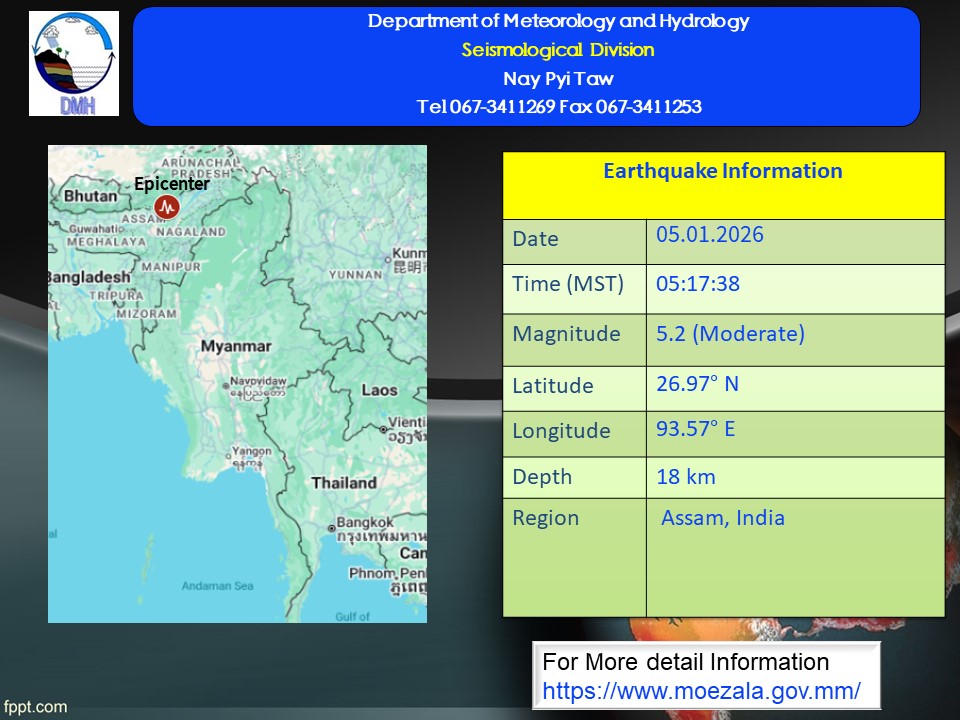Select the Andaman Sea label on map
This screenshot has width=960, height=720.
[220, 586]
